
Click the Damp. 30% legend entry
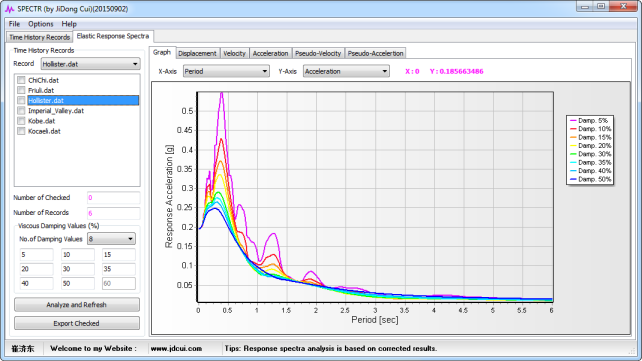tap(590, 154)
